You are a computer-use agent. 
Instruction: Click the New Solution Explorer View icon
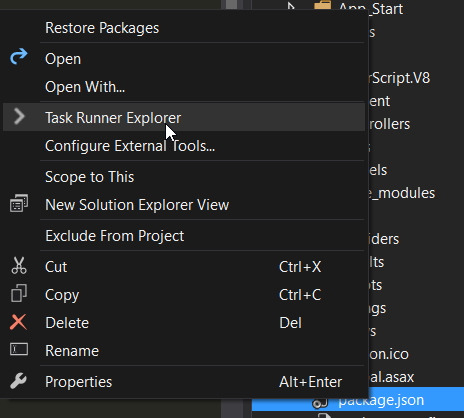(19, 203)
